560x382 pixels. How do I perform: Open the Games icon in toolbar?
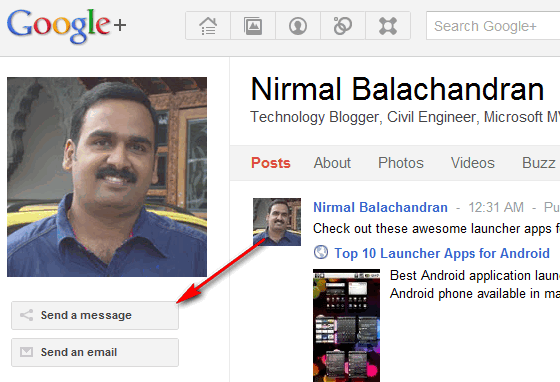coord(388,26)
